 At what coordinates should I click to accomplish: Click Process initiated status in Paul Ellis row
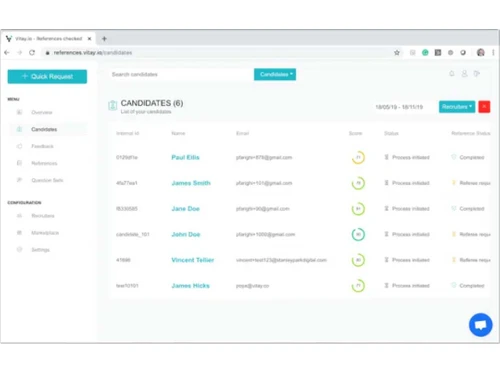pyautogui.click(x=407, y=157)
